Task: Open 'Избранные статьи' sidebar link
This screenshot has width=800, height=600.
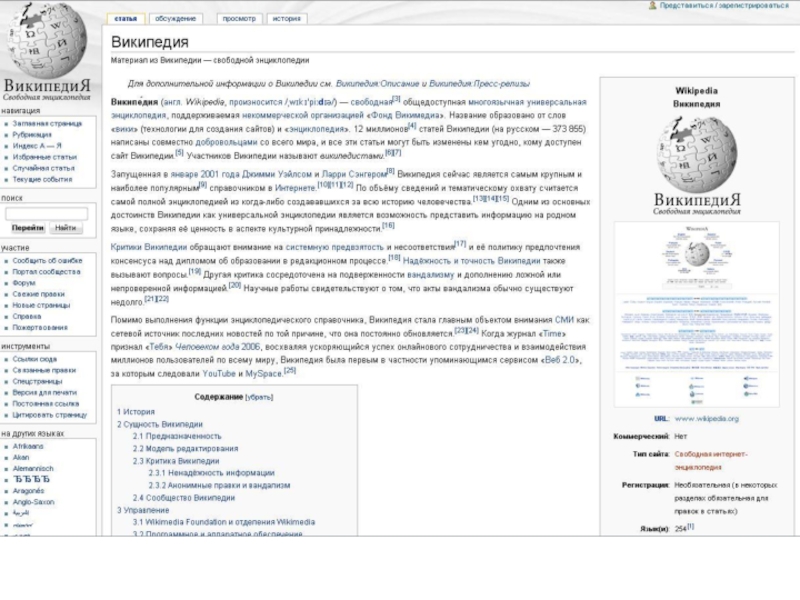Action: pos(44,157)
